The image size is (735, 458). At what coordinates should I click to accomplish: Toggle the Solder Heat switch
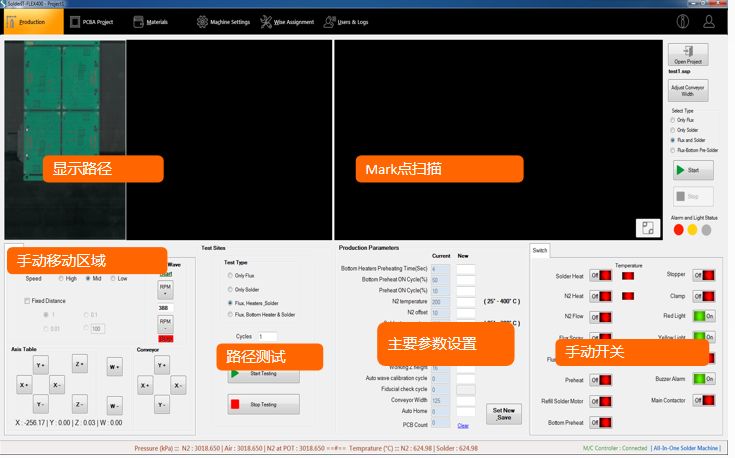click(598, 275)
